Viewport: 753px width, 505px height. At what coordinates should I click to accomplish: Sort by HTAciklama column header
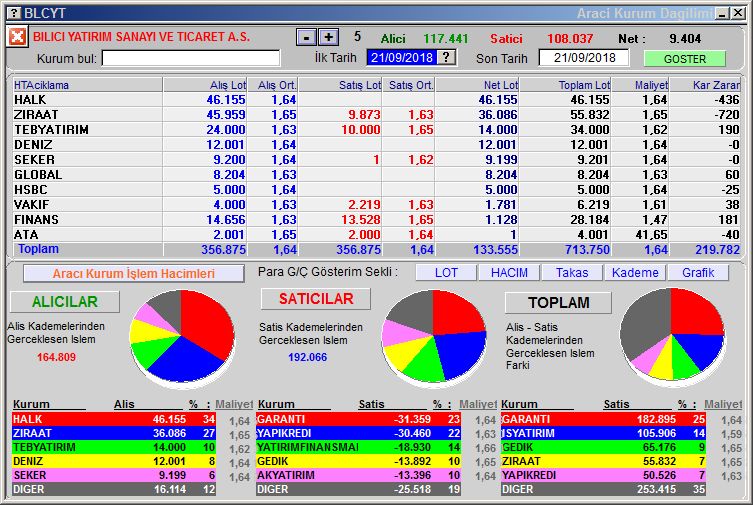[x=87, y=85]
